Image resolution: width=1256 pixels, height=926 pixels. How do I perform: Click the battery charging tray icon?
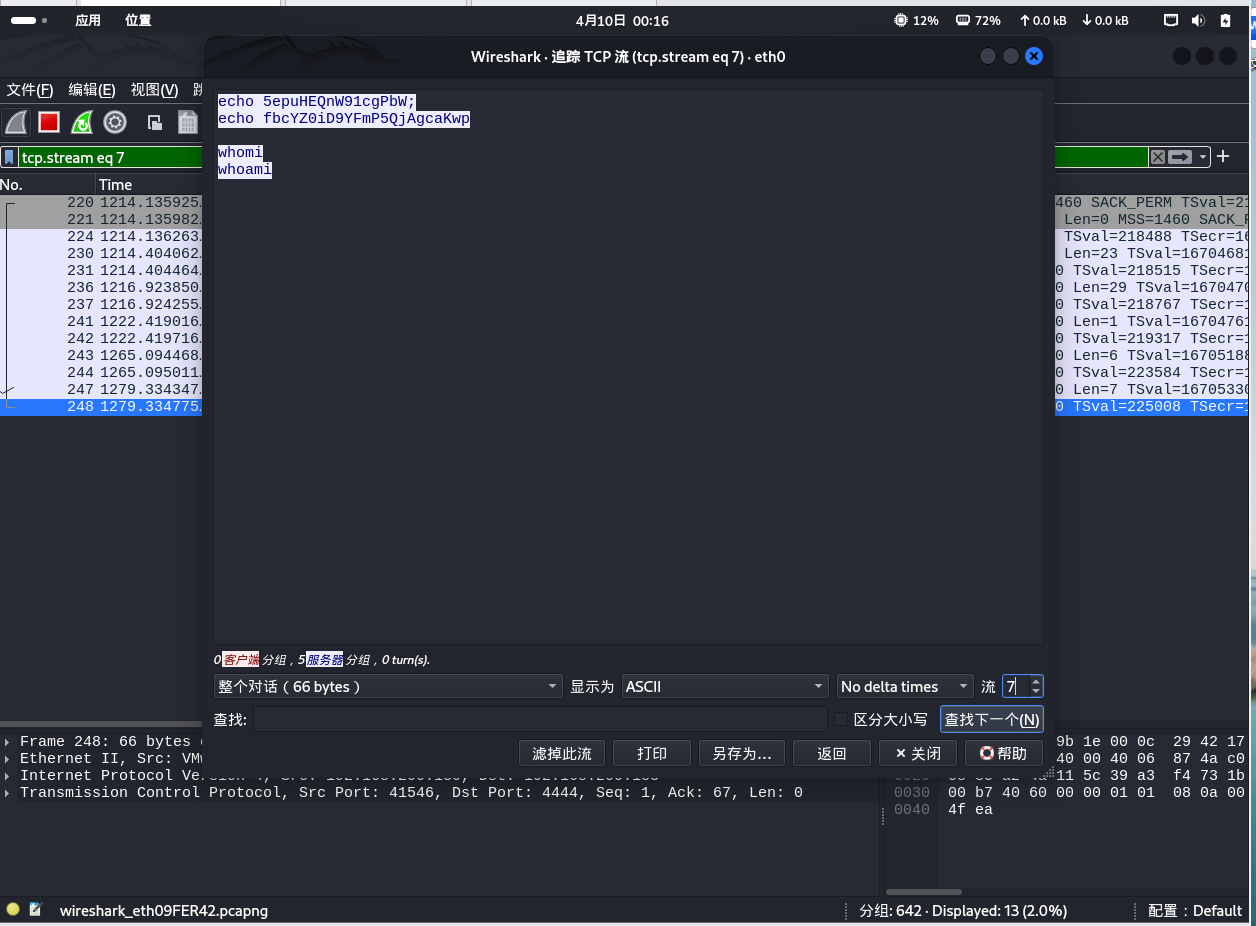(x=1225, y=20)
